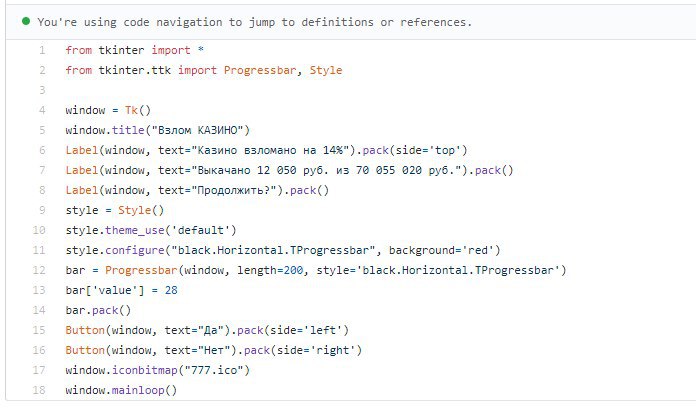Click the string "Казино взломано на 14%"
Viewport: 696px width, 418px height.
(270, 150)
